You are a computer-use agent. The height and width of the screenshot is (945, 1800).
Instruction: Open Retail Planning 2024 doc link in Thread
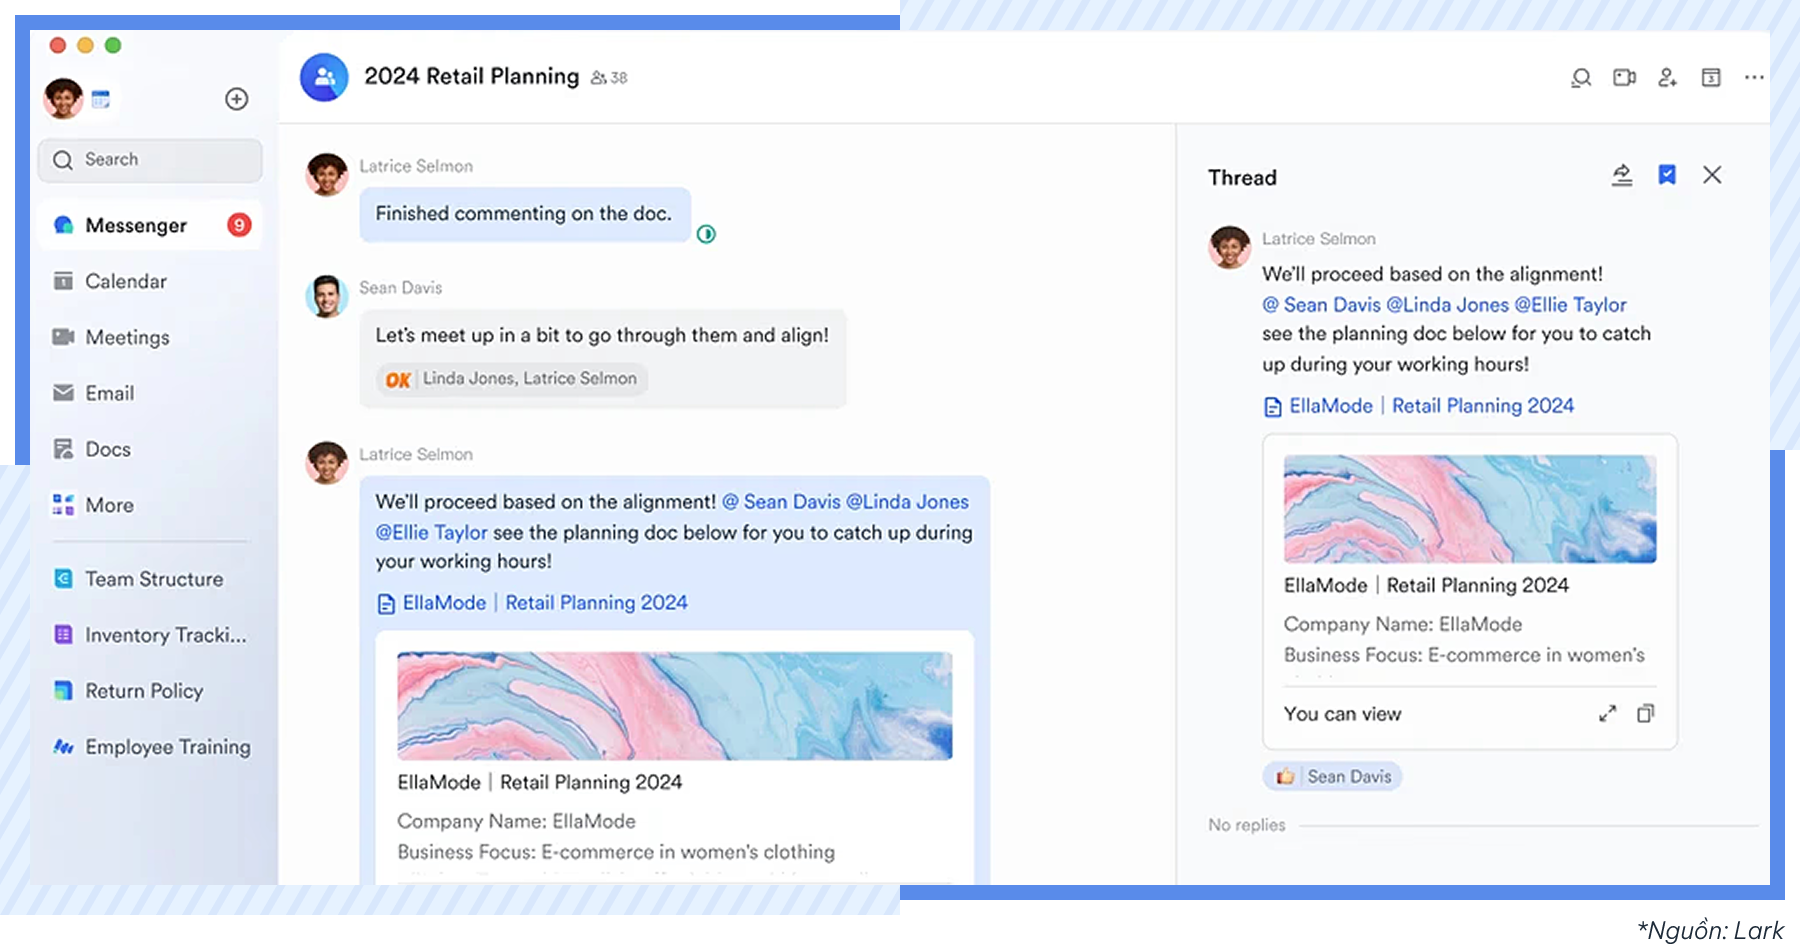click(1419, 406)
